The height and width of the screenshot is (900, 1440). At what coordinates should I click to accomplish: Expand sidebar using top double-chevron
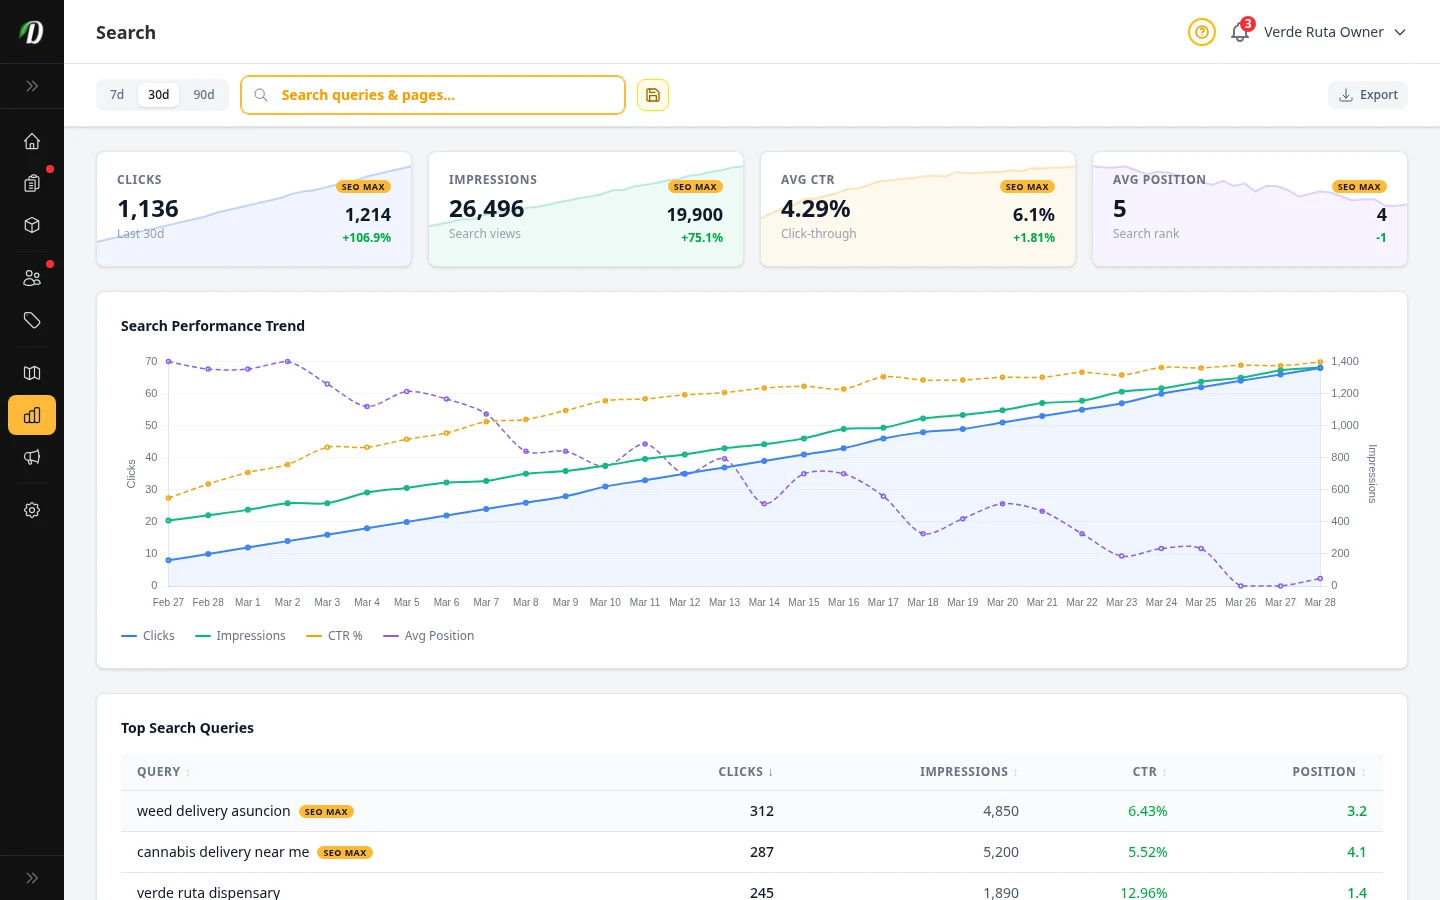pyautogui.click(x=32, y=85)
